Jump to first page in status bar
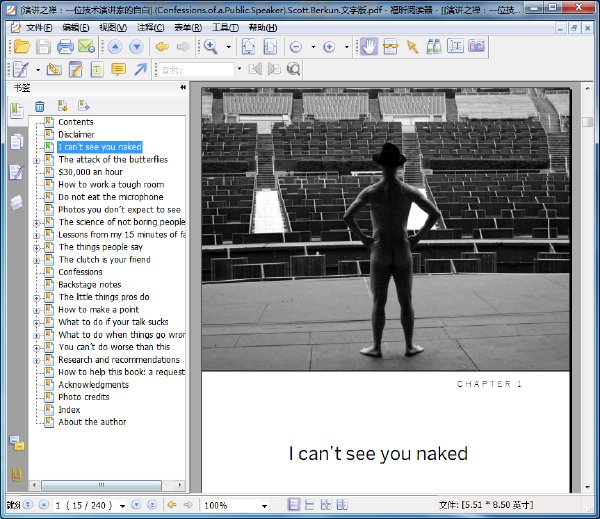The image size is (600, 519). [x=28, y=505]
